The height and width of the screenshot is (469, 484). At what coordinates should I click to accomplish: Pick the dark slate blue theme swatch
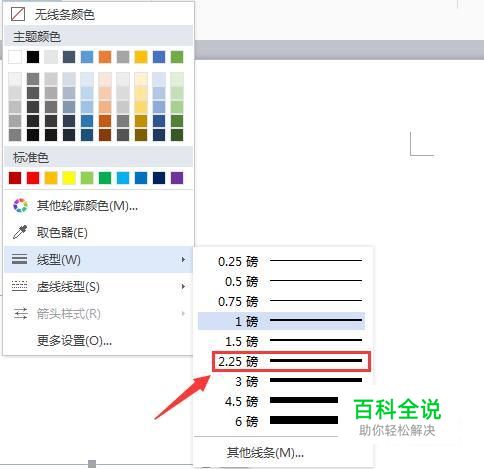[69, 57]
